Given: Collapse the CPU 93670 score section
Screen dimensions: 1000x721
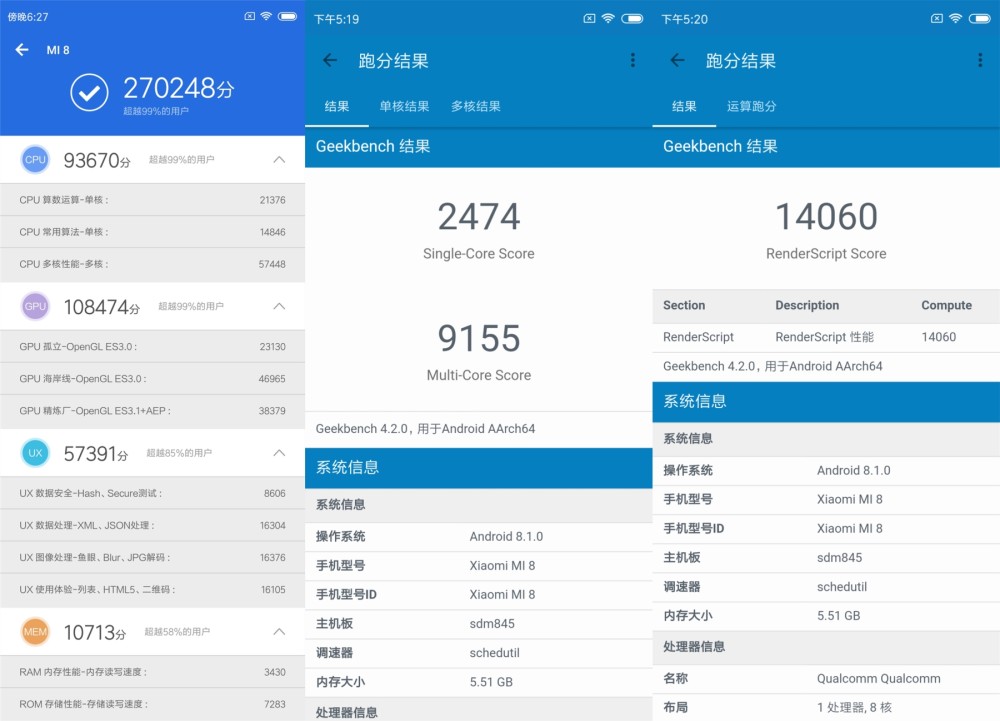Looking at the screenshot, I should point(279,159).
